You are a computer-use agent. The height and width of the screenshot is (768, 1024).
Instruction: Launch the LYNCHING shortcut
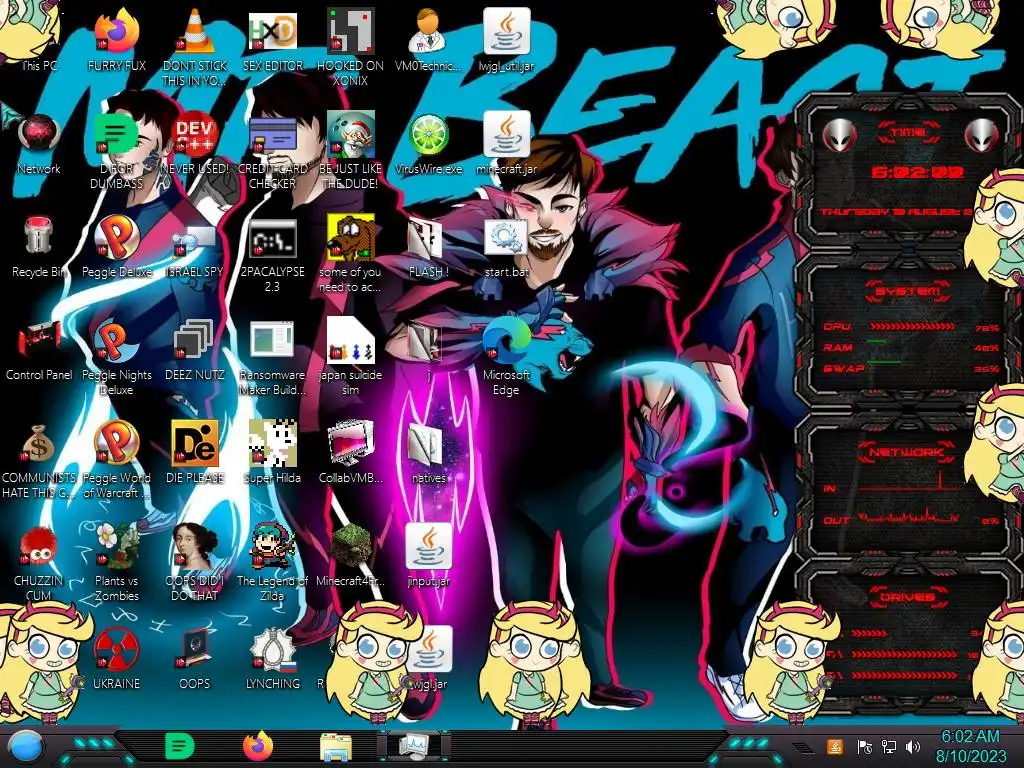coord(273,658)
